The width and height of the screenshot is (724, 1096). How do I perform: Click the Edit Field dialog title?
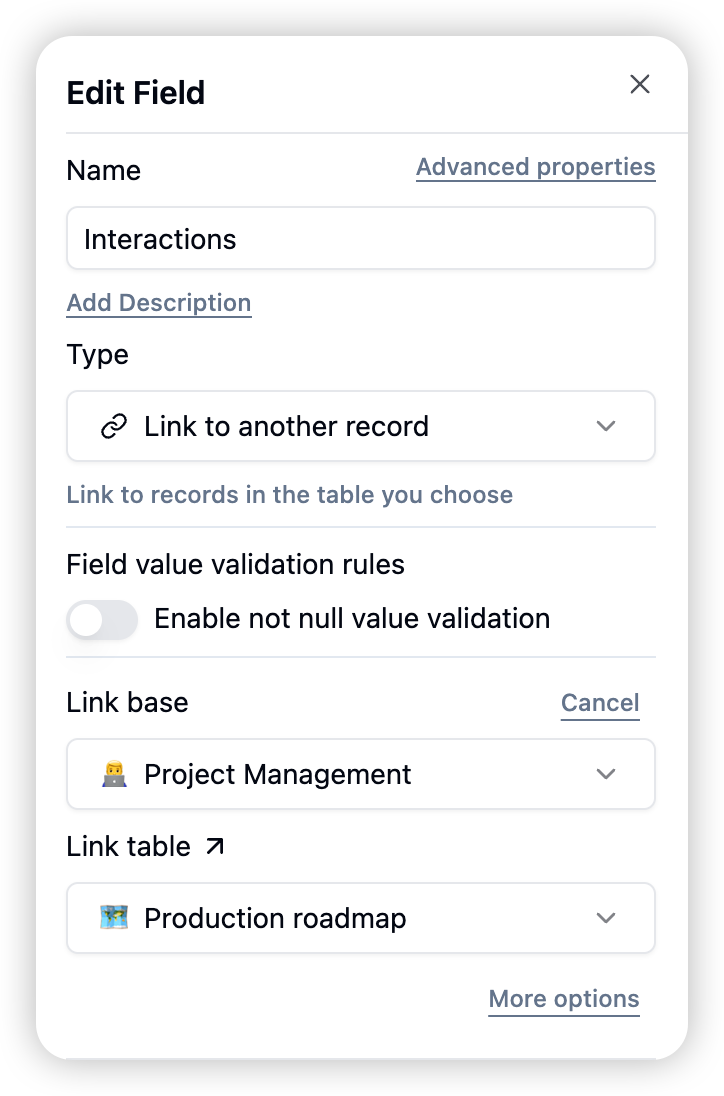(136, 93)
